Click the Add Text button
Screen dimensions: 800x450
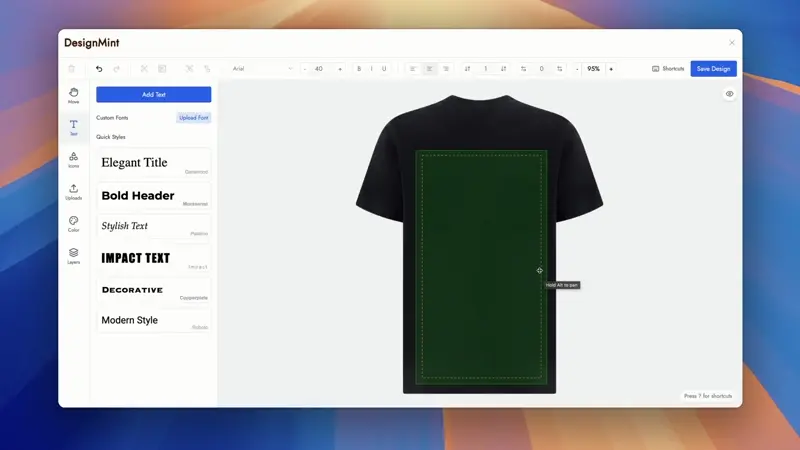(x=154, y=94)
